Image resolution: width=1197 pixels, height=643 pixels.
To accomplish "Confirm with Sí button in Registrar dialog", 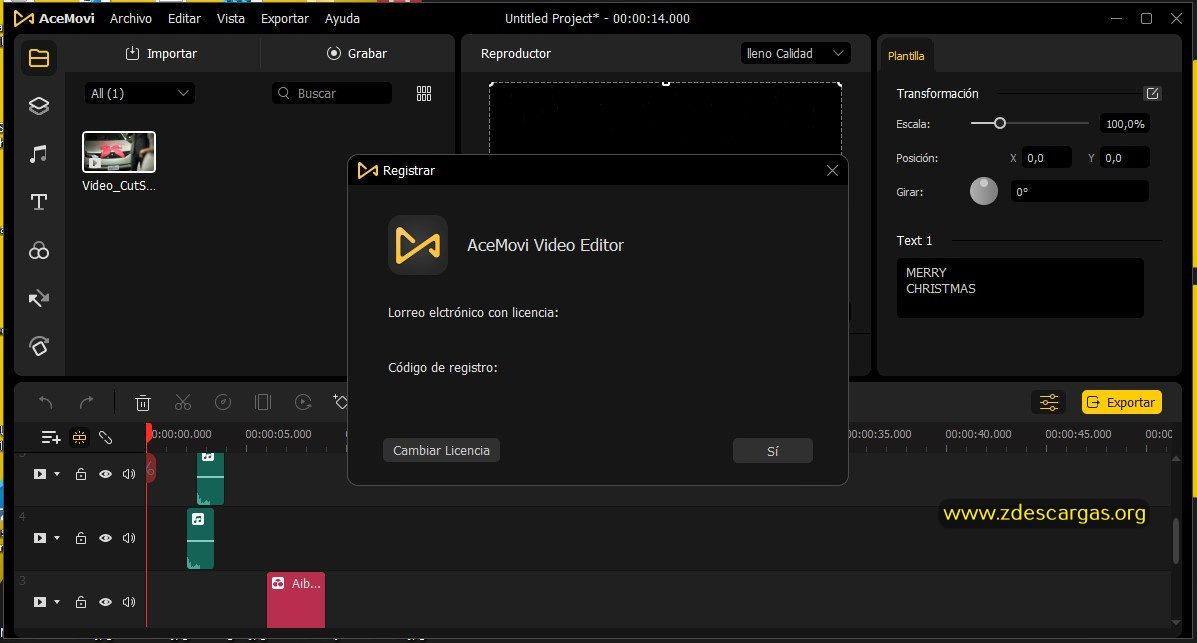I will coord(773,451).
